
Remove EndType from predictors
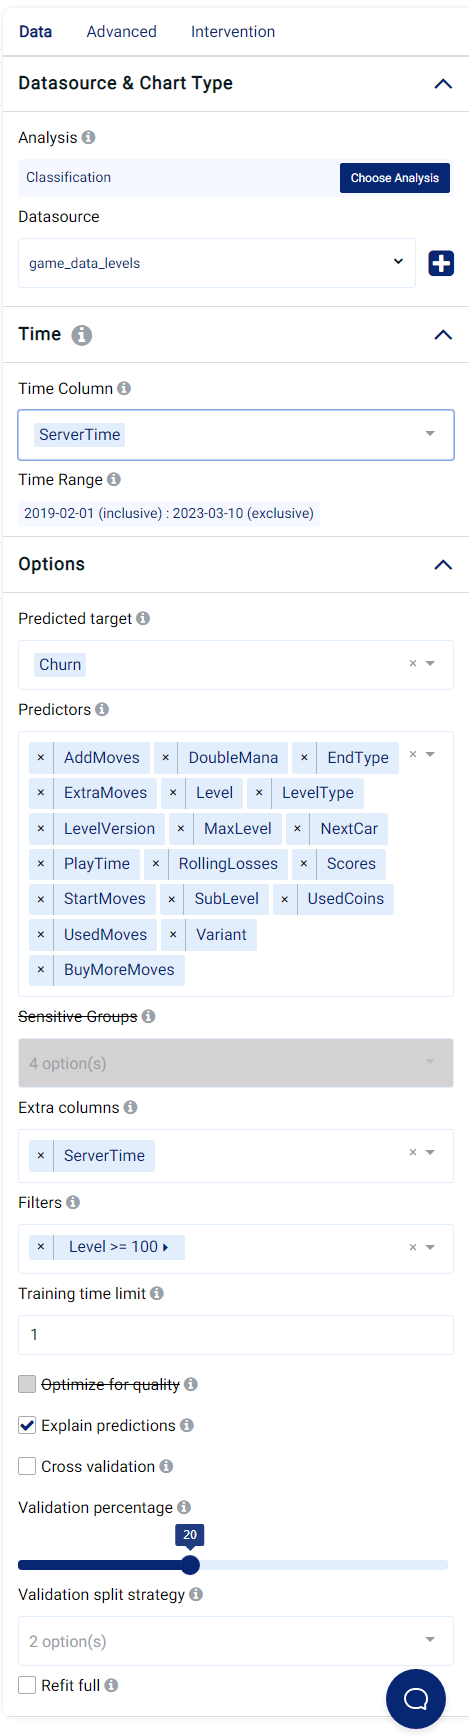304,758
